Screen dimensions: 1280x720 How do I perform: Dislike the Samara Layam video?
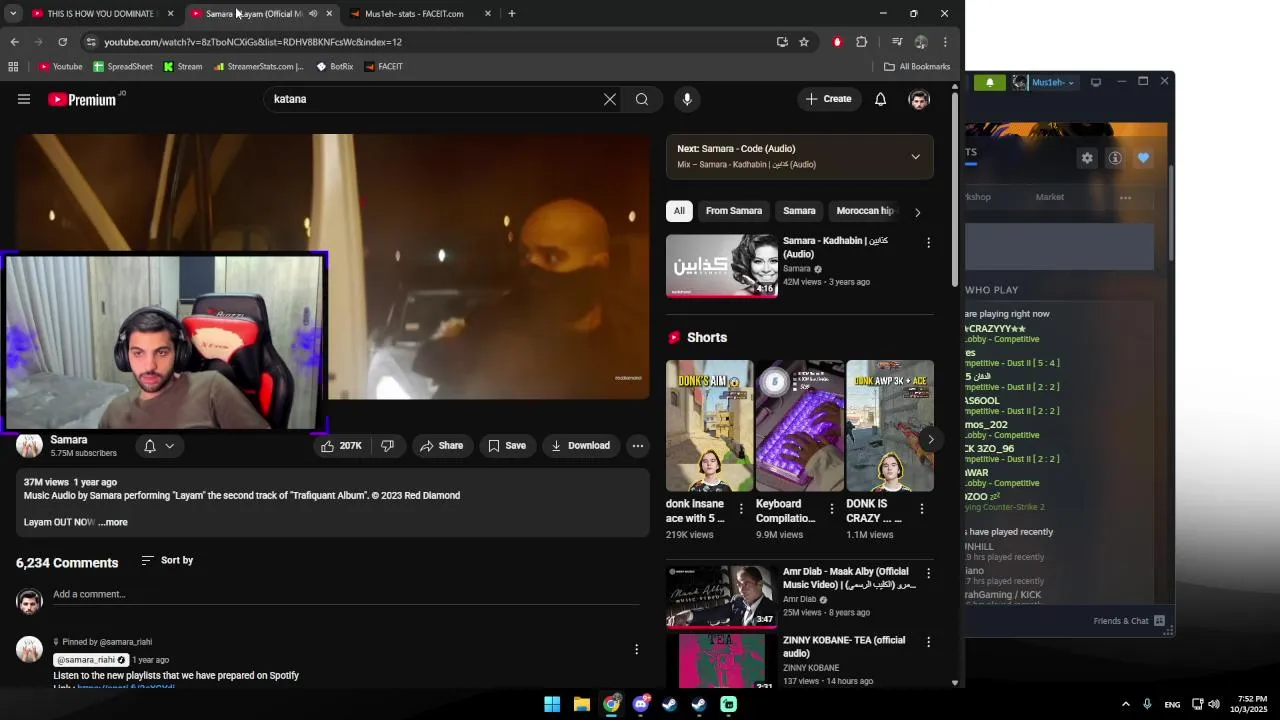pyautogui.click(x=388, y=446)
